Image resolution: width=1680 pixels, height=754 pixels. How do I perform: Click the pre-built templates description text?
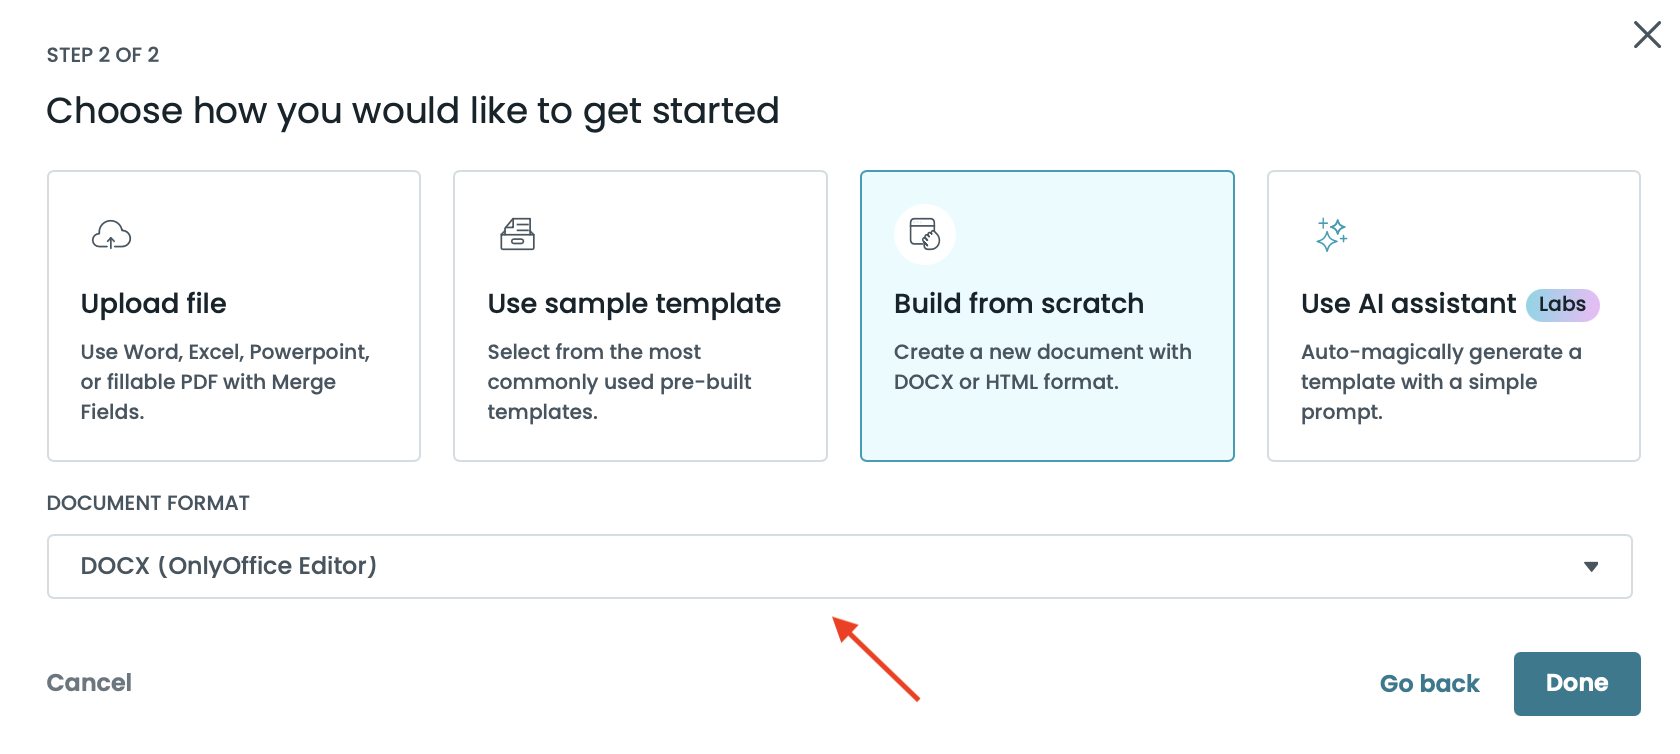619,382
